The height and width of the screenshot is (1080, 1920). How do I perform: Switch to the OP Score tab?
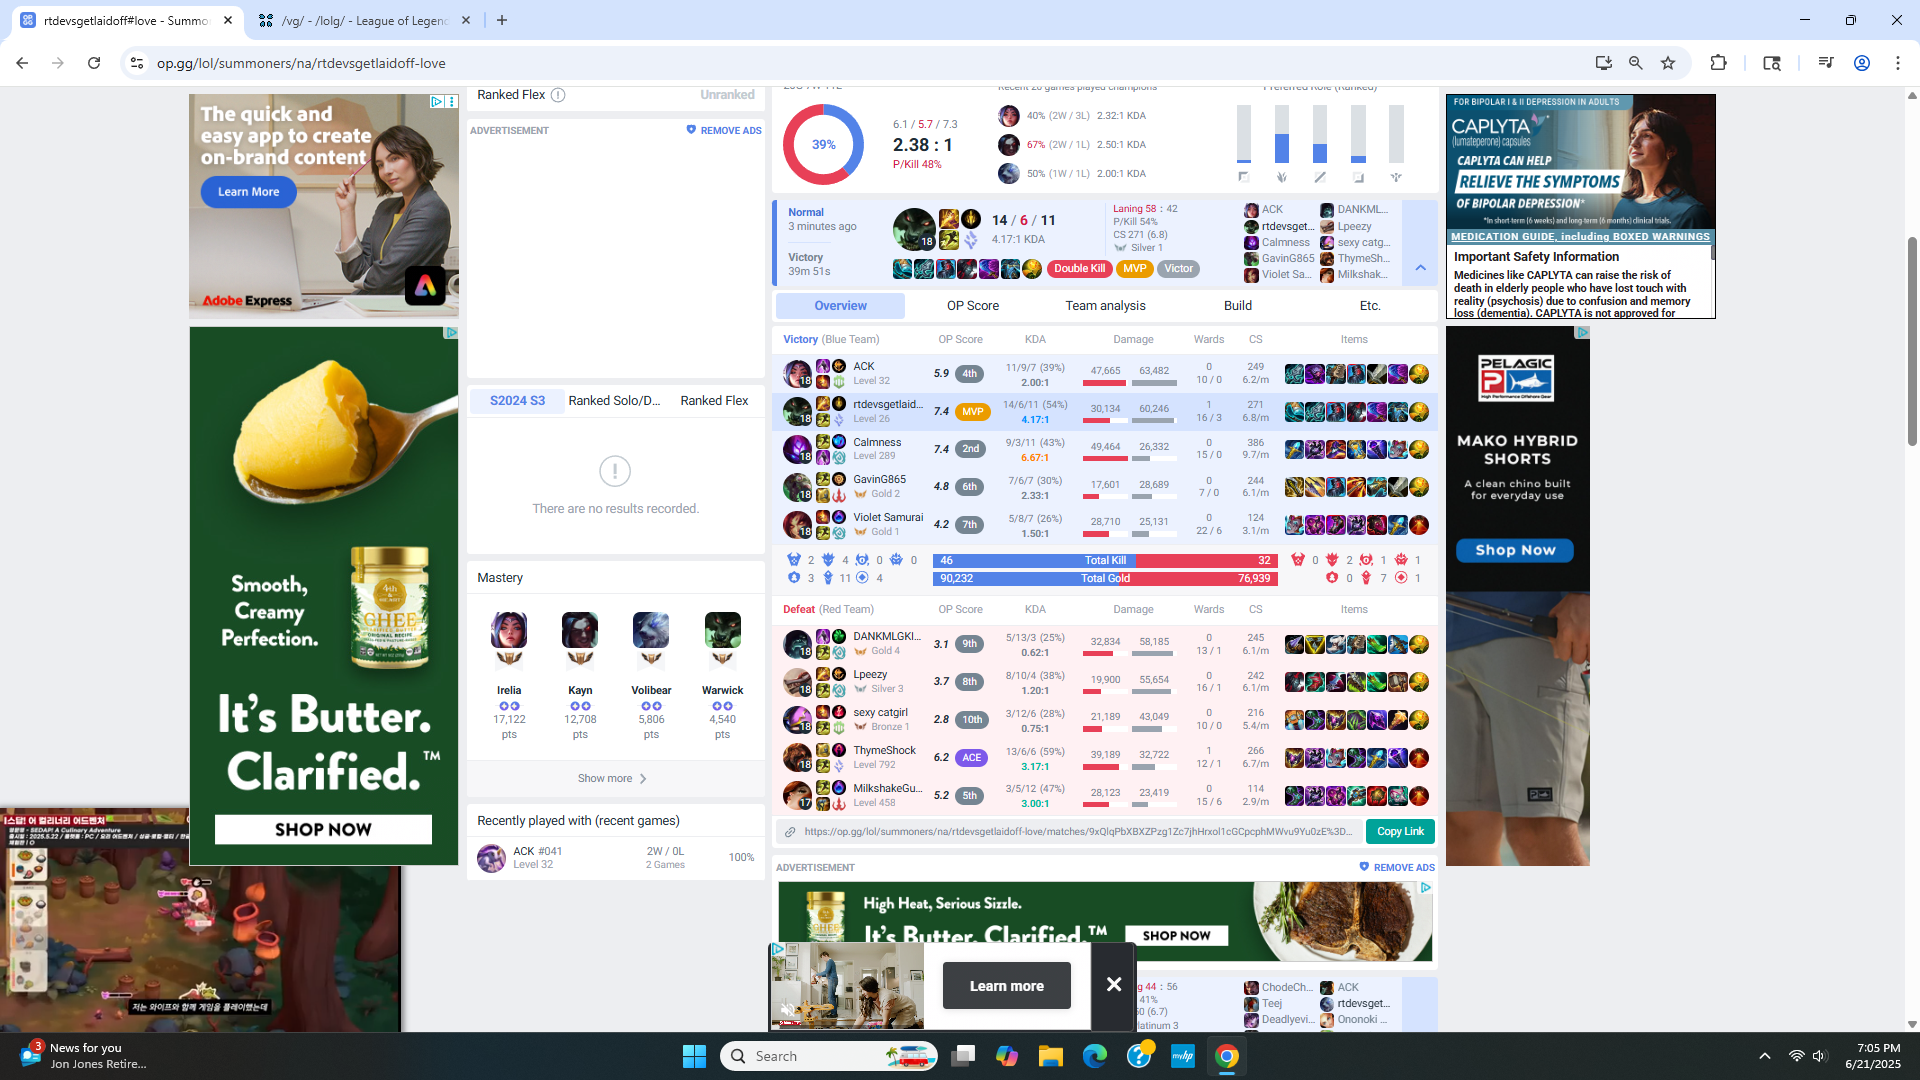973,306
